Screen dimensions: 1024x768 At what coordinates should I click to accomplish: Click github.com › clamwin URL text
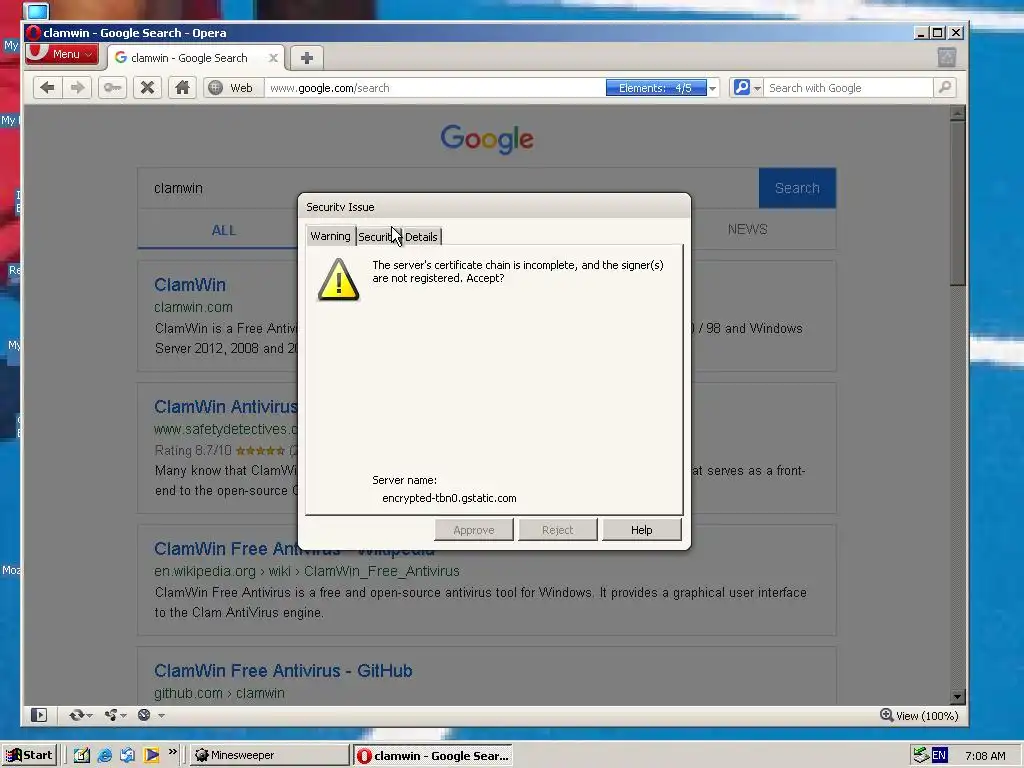[x=219, y=693]
